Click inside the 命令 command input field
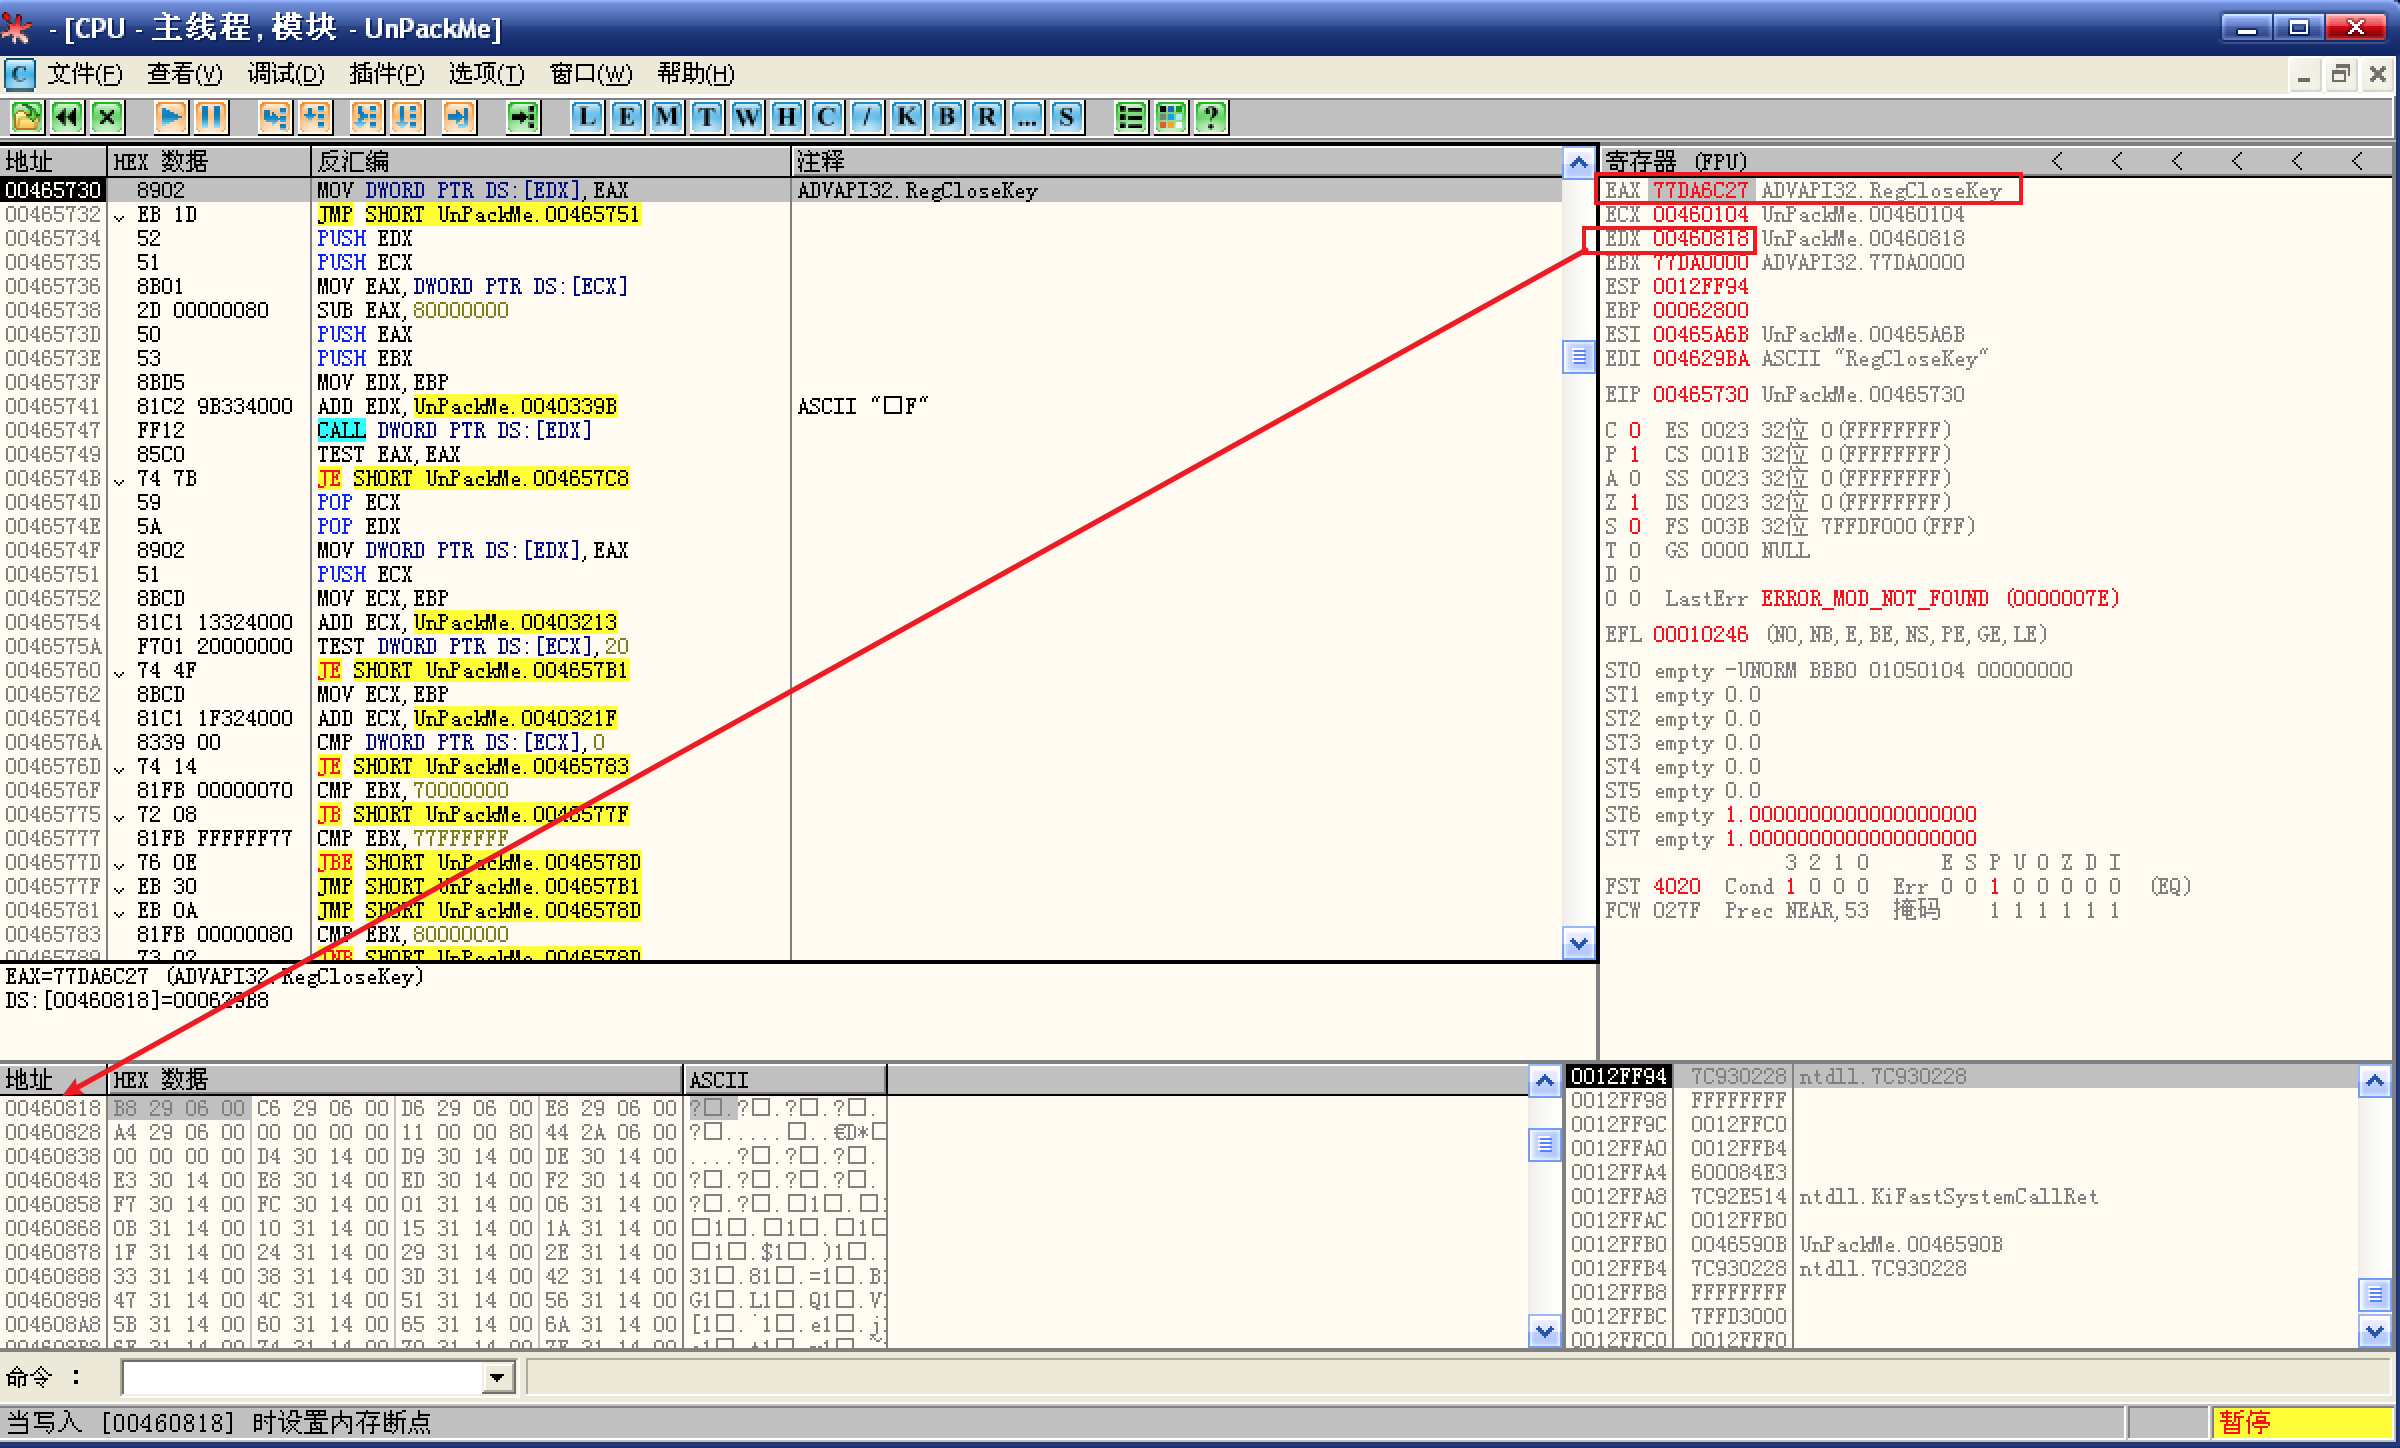 300,1378
